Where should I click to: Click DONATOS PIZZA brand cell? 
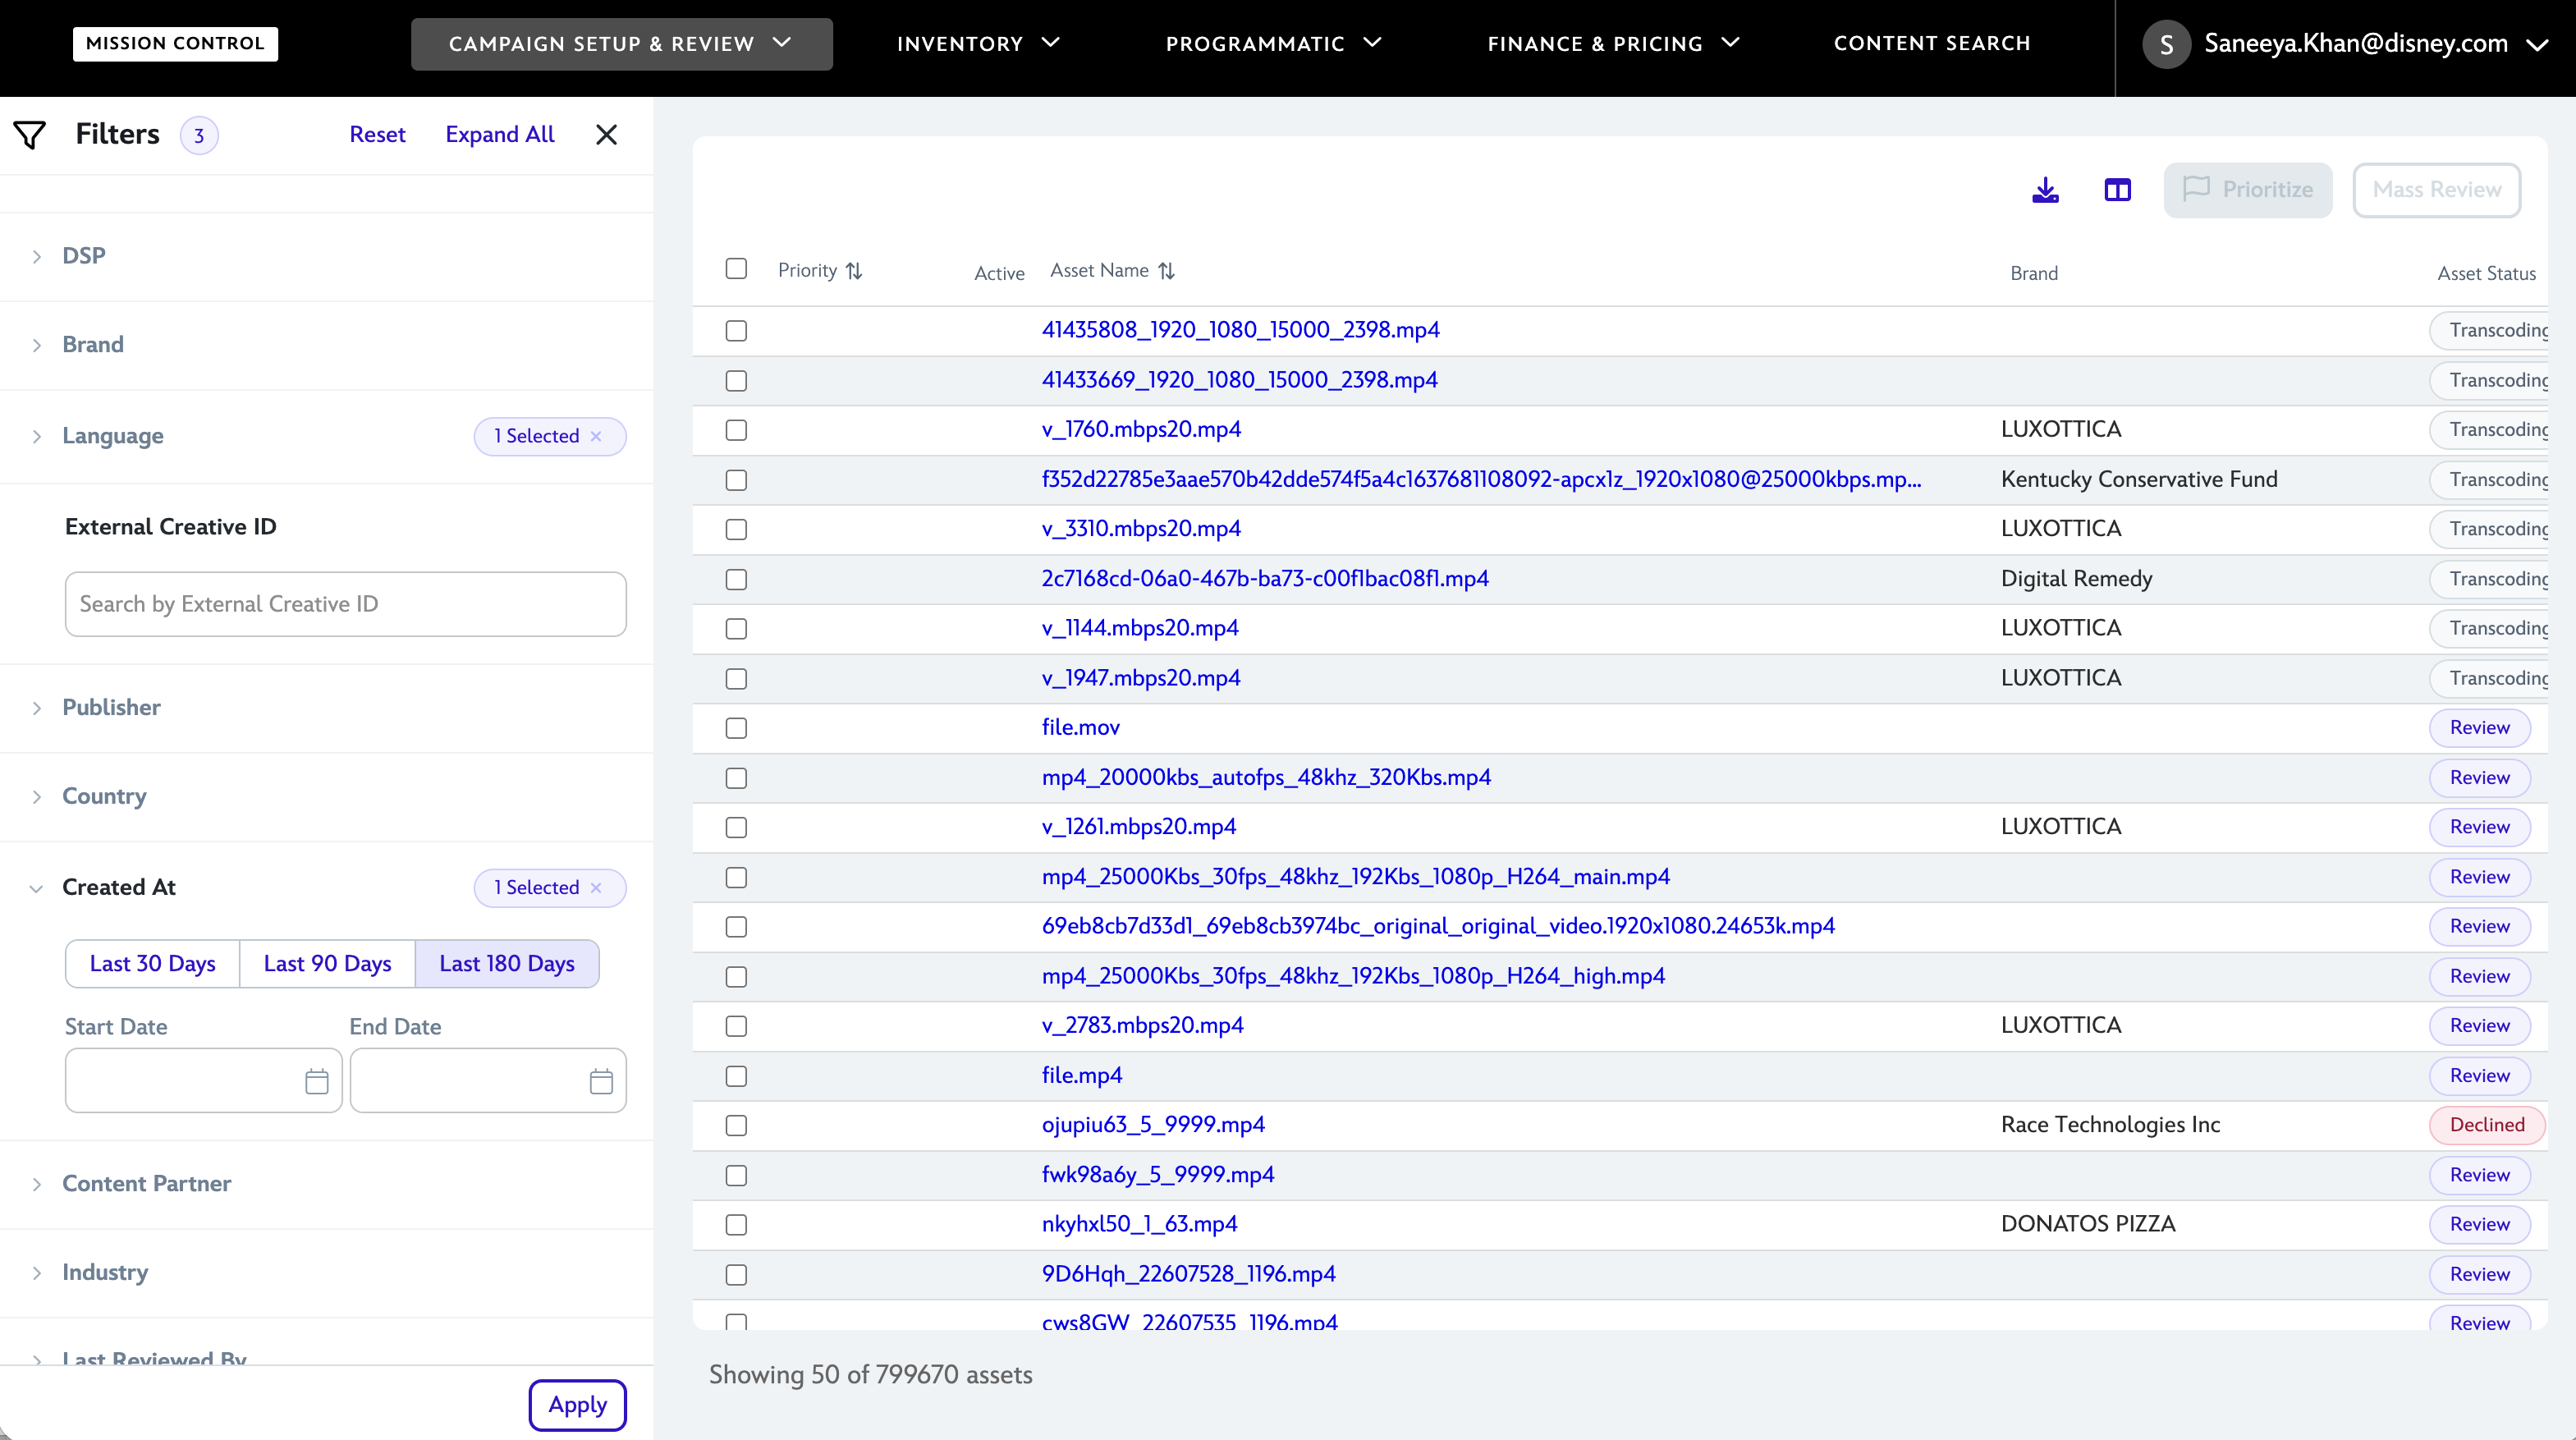click(x=2088, y=1224)
